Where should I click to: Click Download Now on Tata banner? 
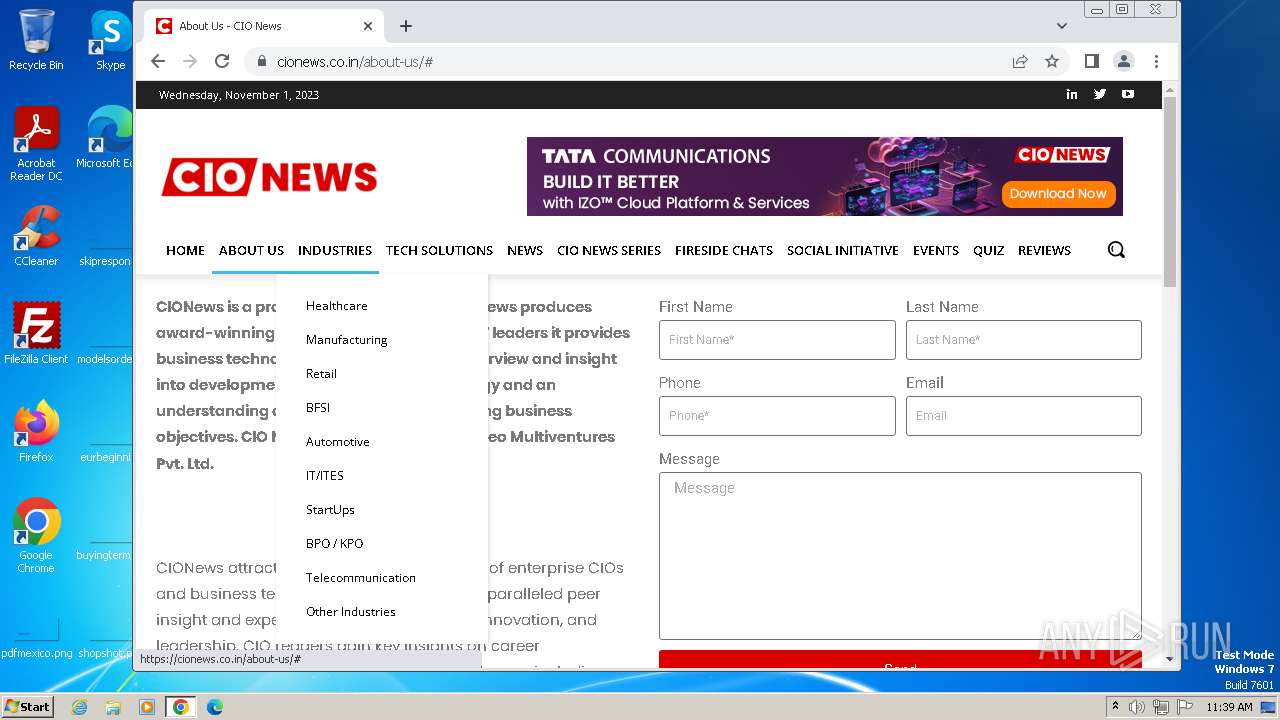(1058, 194)
